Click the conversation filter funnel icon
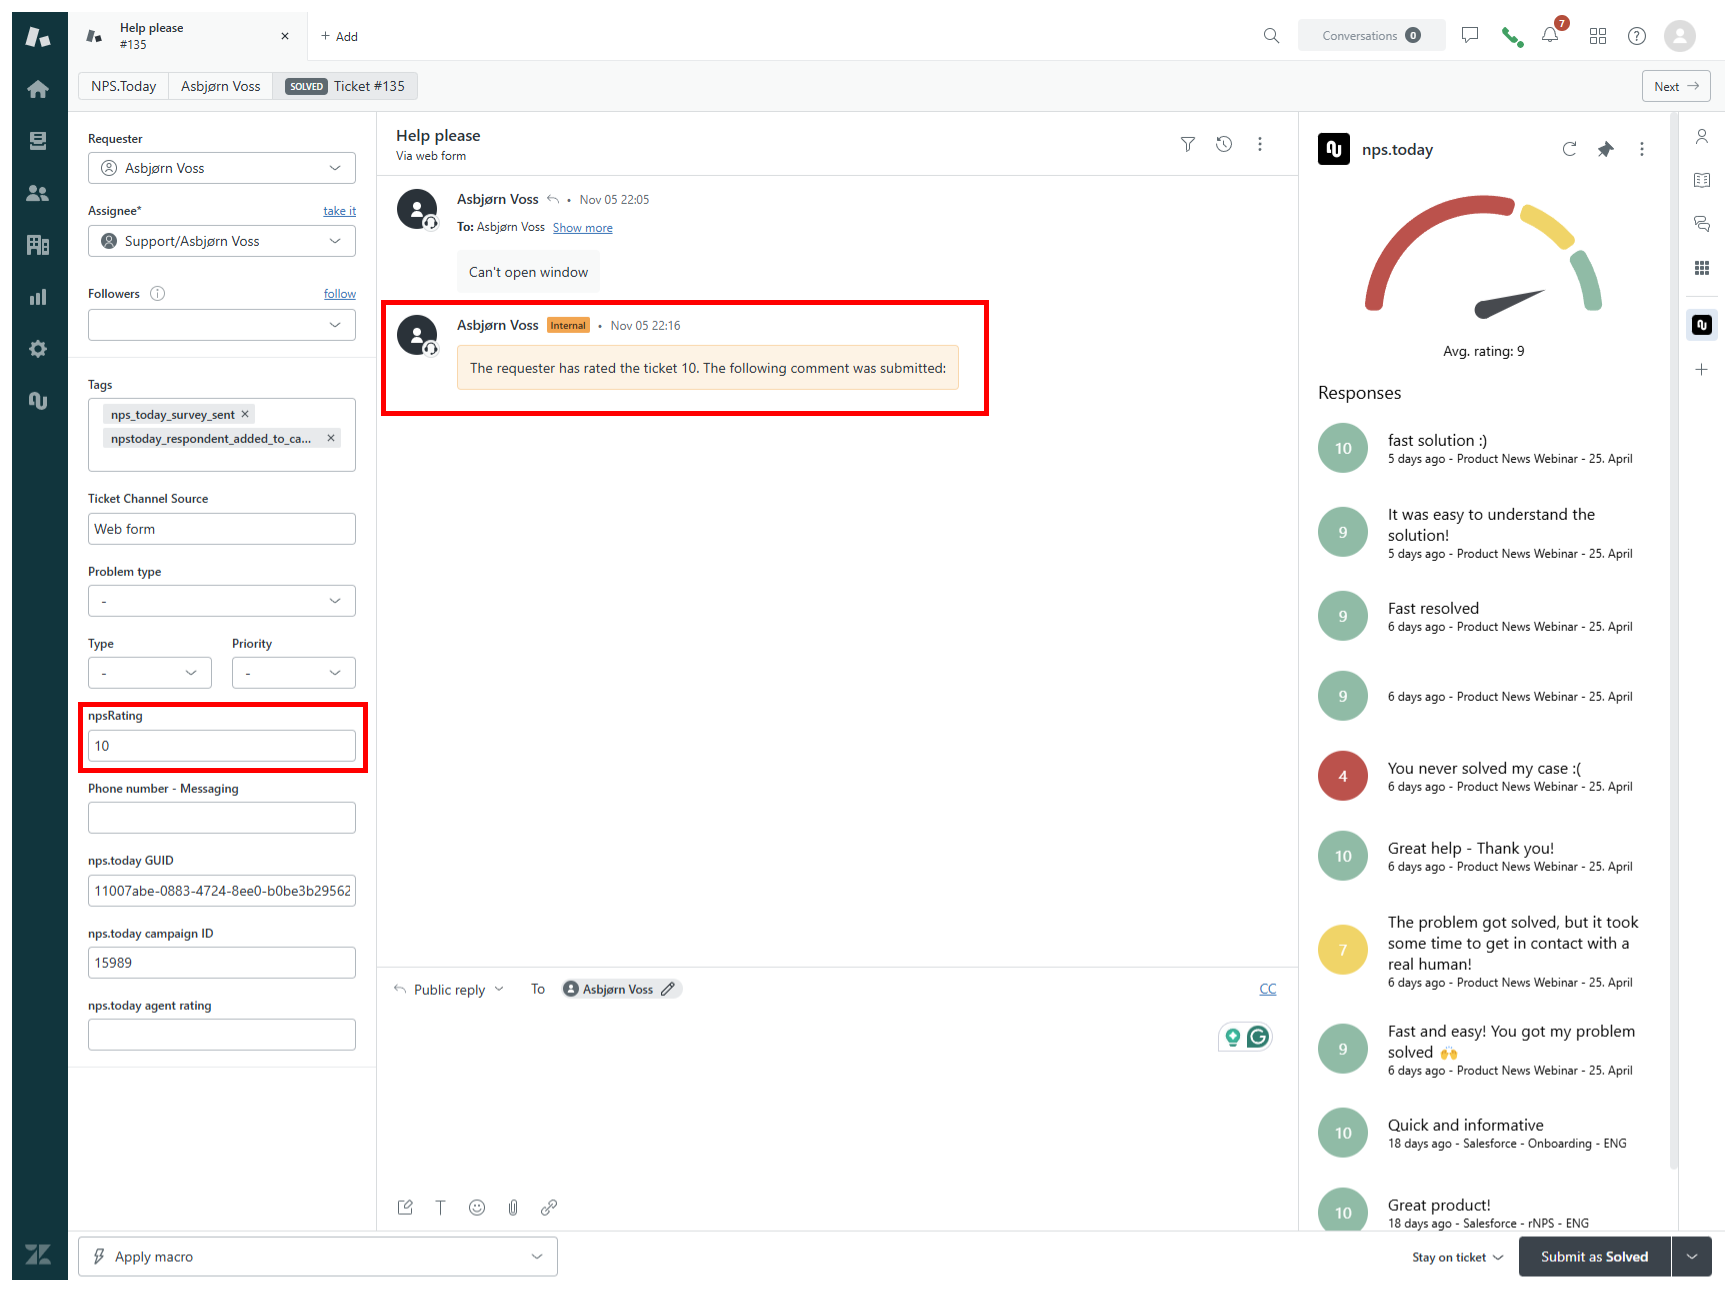 click(1187, 144)
